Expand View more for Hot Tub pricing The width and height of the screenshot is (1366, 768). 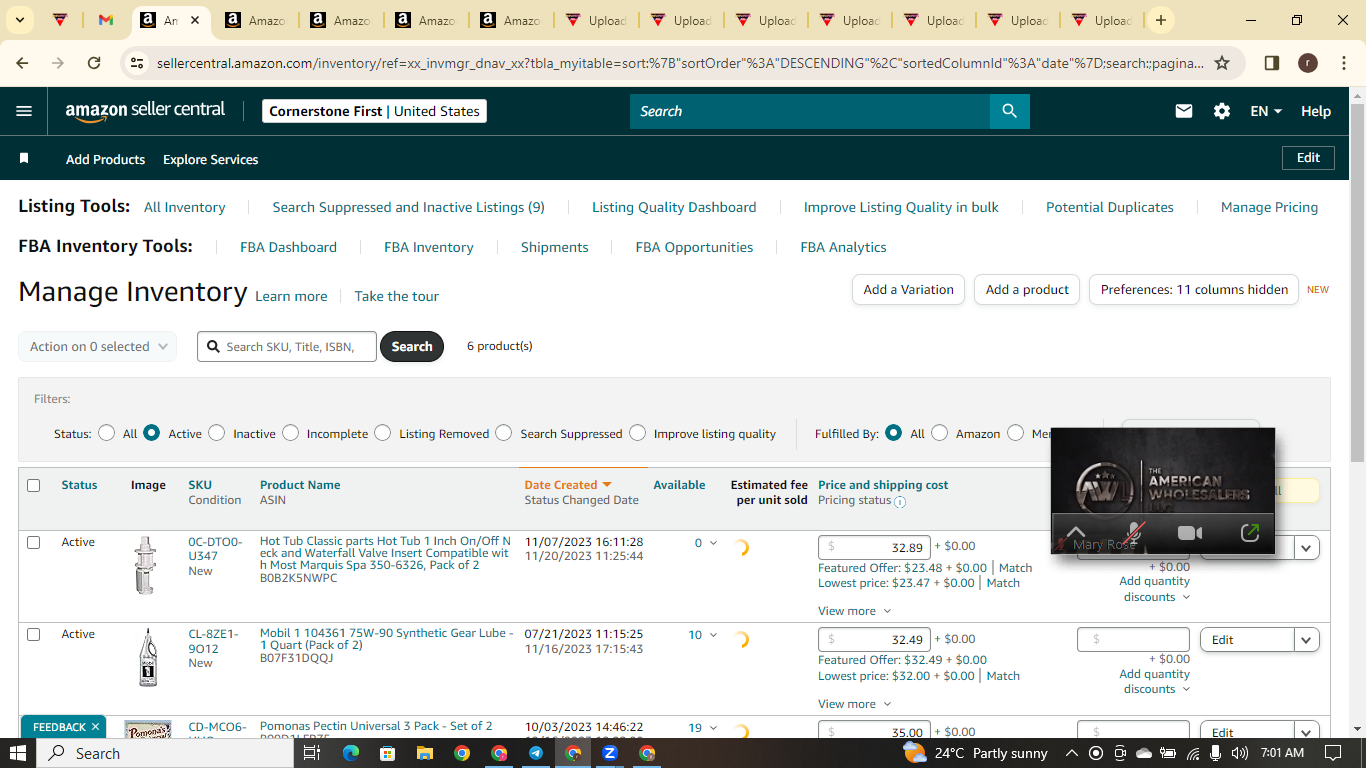coord(854,611)
